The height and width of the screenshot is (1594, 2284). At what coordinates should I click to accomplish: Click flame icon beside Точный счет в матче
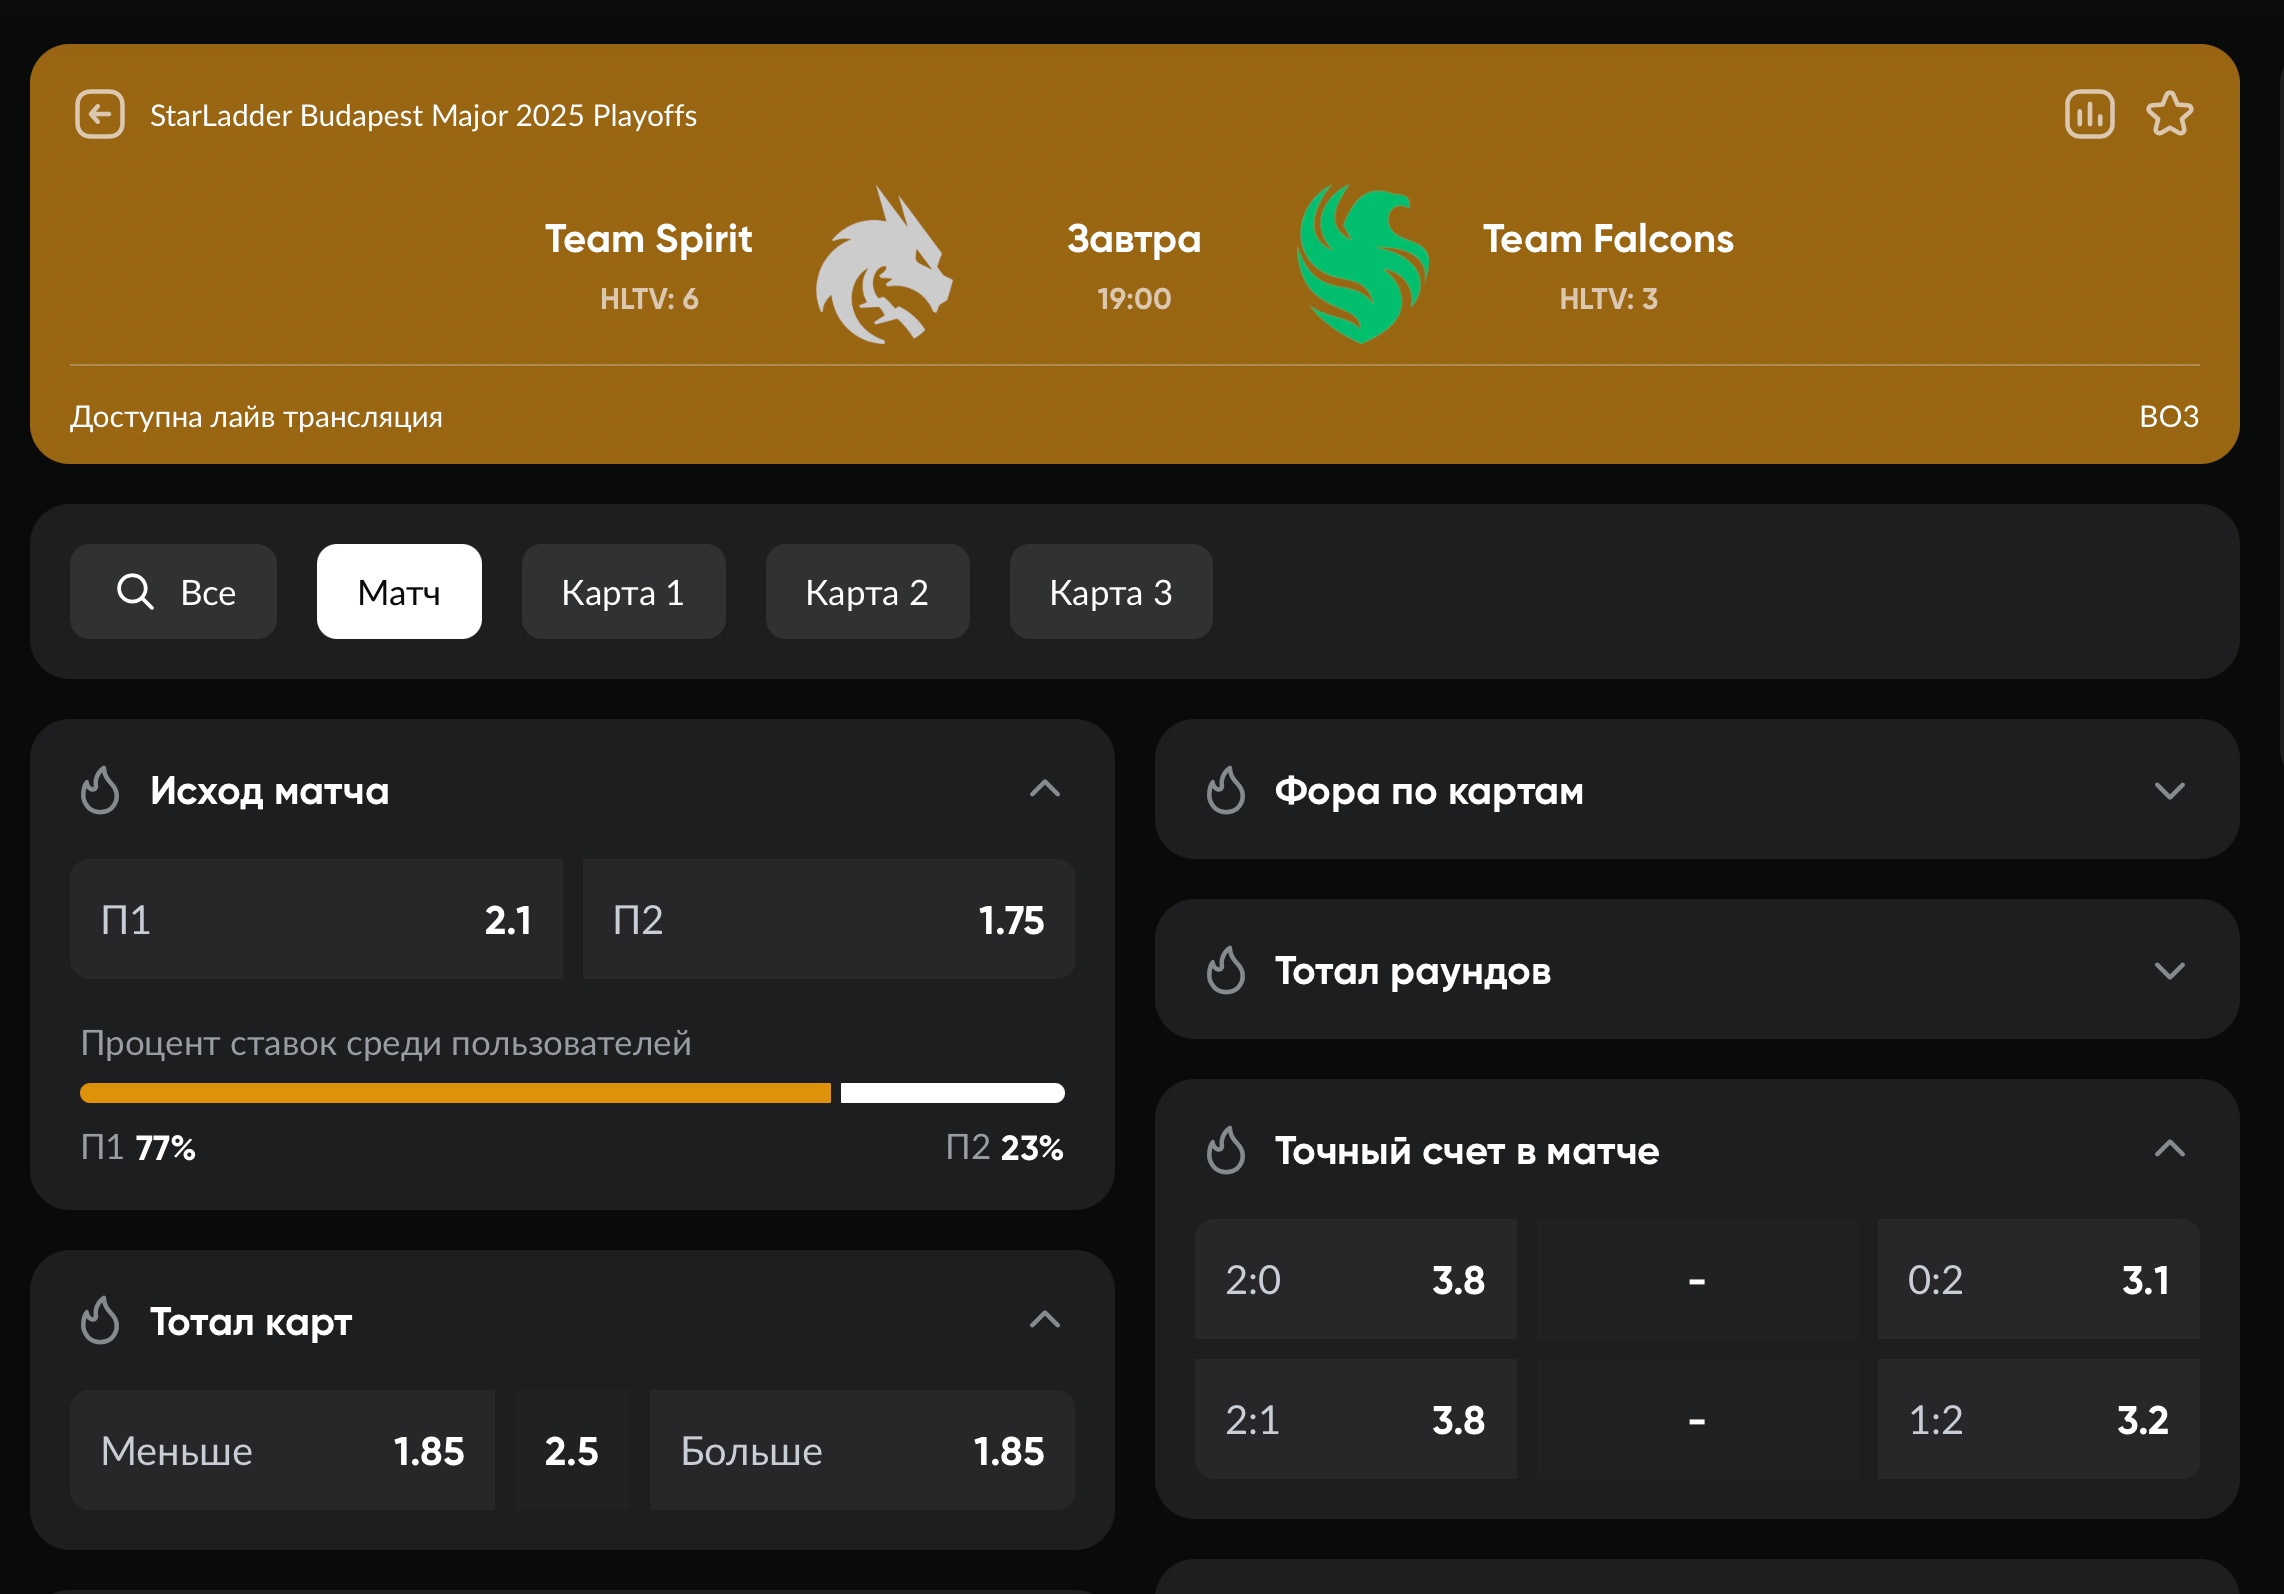[x=1225, y=1150]
